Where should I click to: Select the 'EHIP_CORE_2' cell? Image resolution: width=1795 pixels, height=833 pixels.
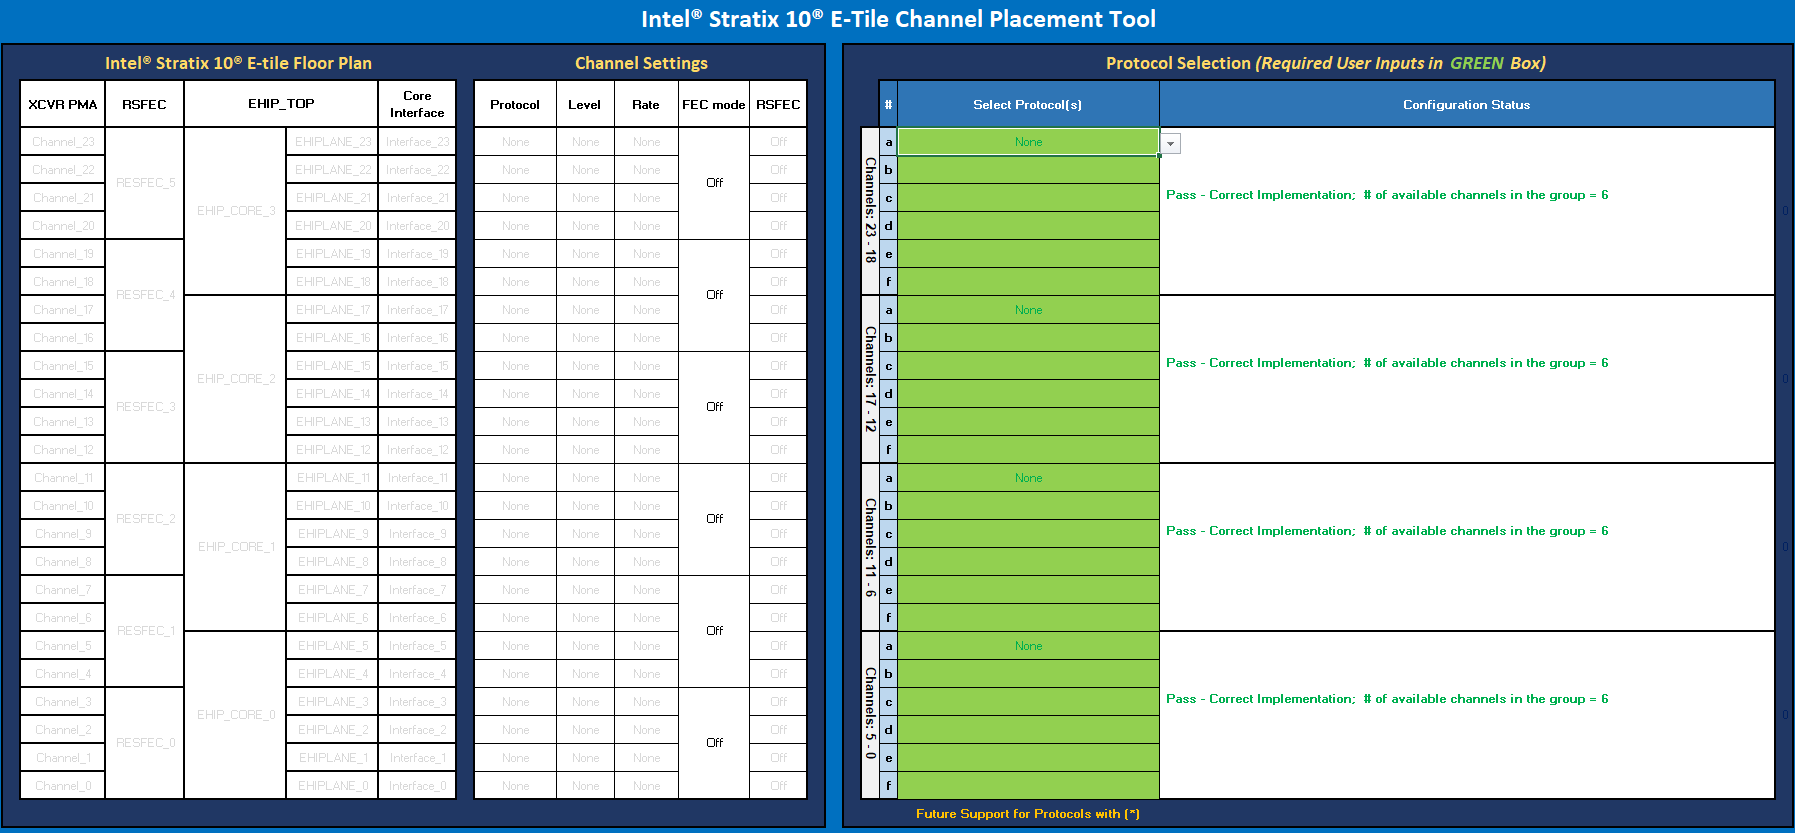point(236,379)
